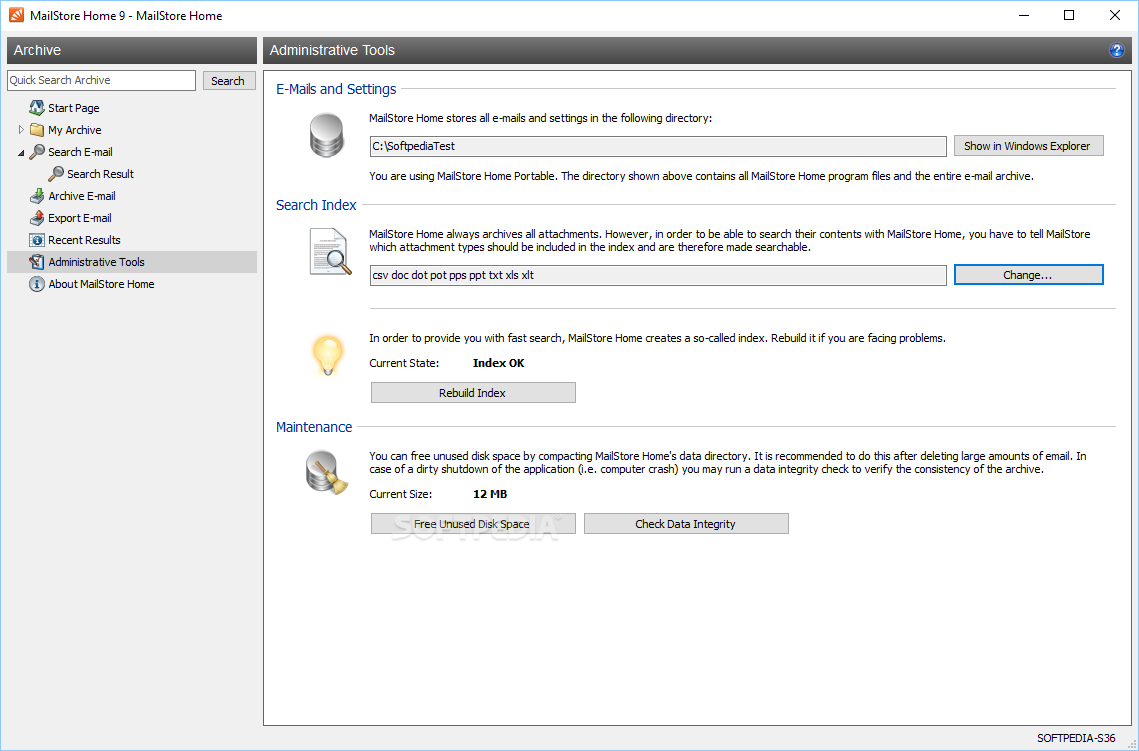This screenshot has height=751, width=1139.
Task: Click Check Data Integrity button
Action: tap(686, 524)
